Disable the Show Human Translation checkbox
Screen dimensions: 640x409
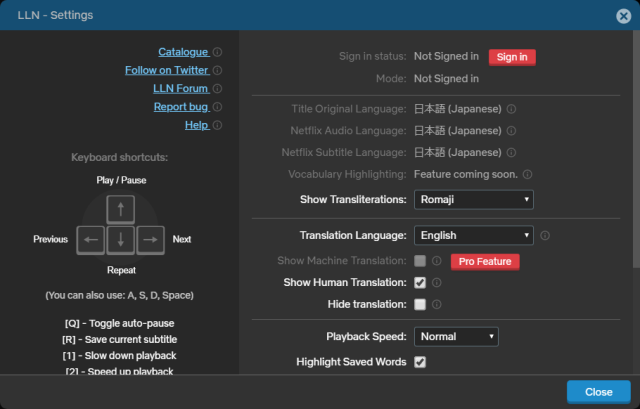(x=420, y=283)
